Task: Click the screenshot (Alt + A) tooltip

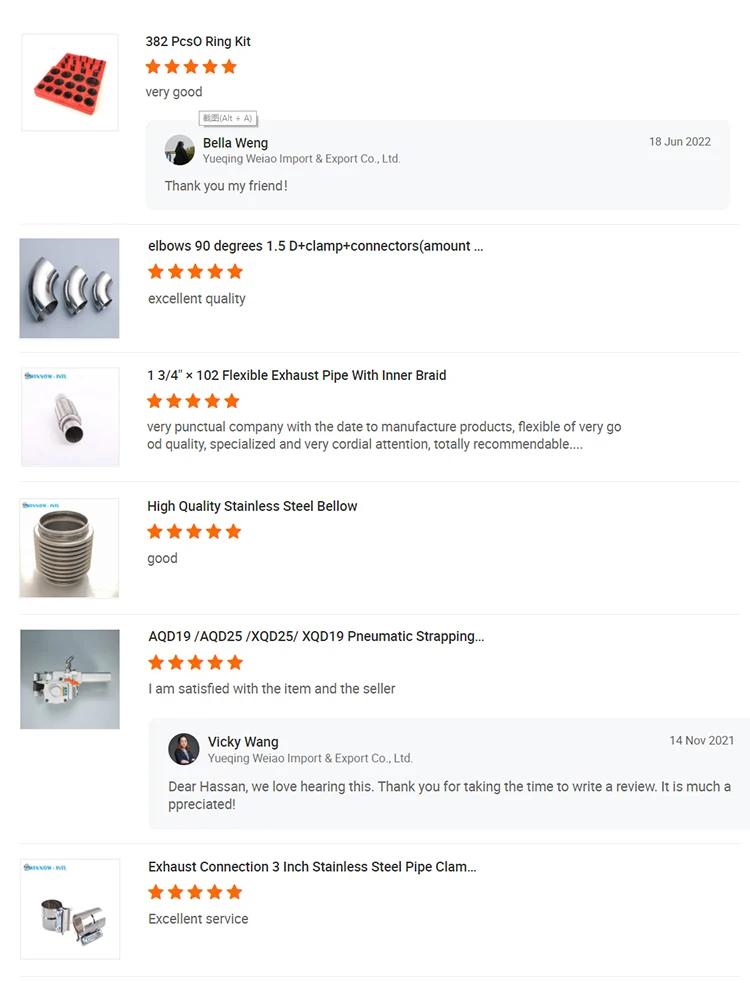Action: 228,118
